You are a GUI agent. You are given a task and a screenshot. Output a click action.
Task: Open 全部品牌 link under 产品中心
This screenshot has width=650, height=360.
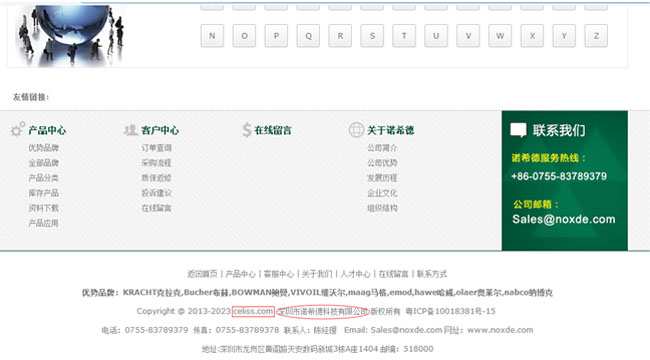44,163
